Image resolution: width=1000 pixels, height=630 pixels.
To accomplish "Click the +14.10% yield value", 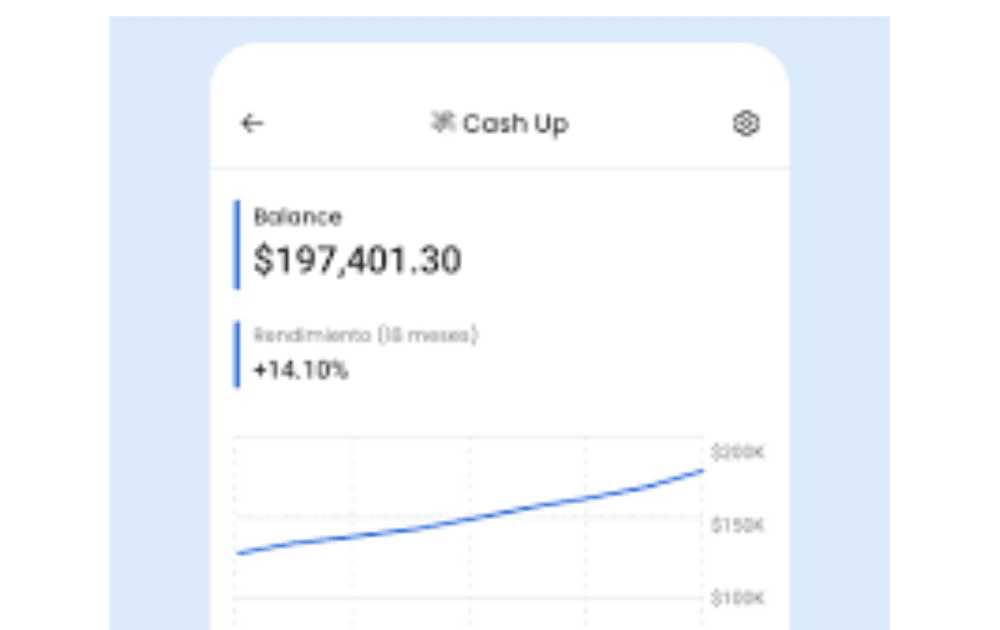I will coord(301,370).
